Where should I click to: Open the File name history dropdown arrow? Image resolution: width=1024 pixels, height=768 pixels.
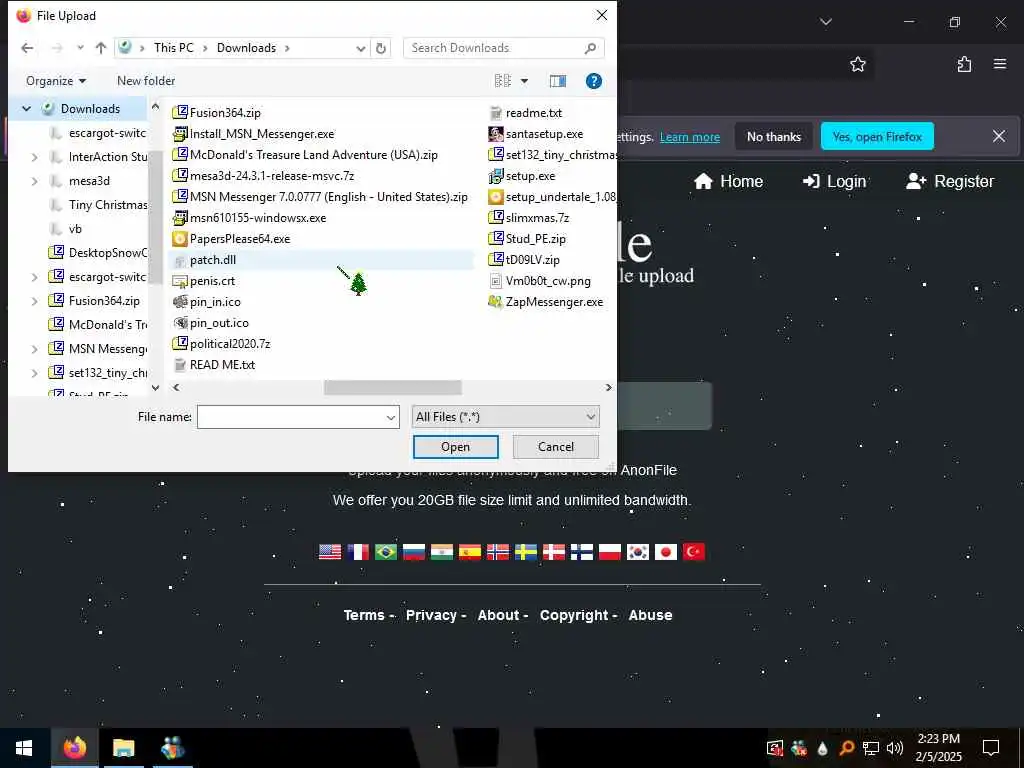(x=391, y=417)
